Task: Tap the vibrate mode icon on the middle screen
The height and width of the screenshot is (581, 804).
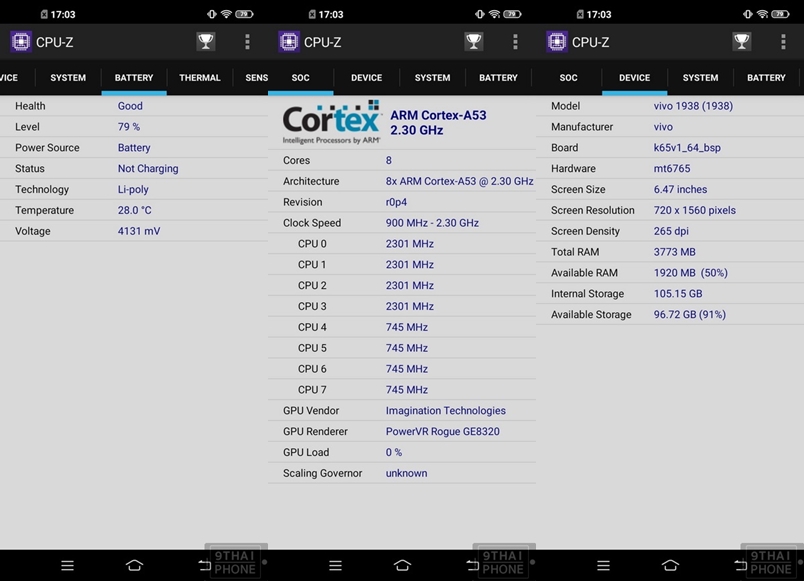Action: (x=480, y=14)
